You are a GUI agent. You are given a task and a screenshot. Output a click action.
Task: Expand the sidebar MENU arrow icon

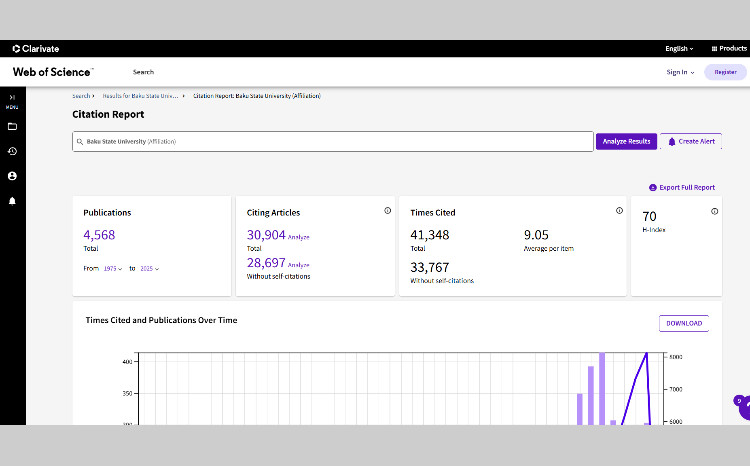(12, 98)
